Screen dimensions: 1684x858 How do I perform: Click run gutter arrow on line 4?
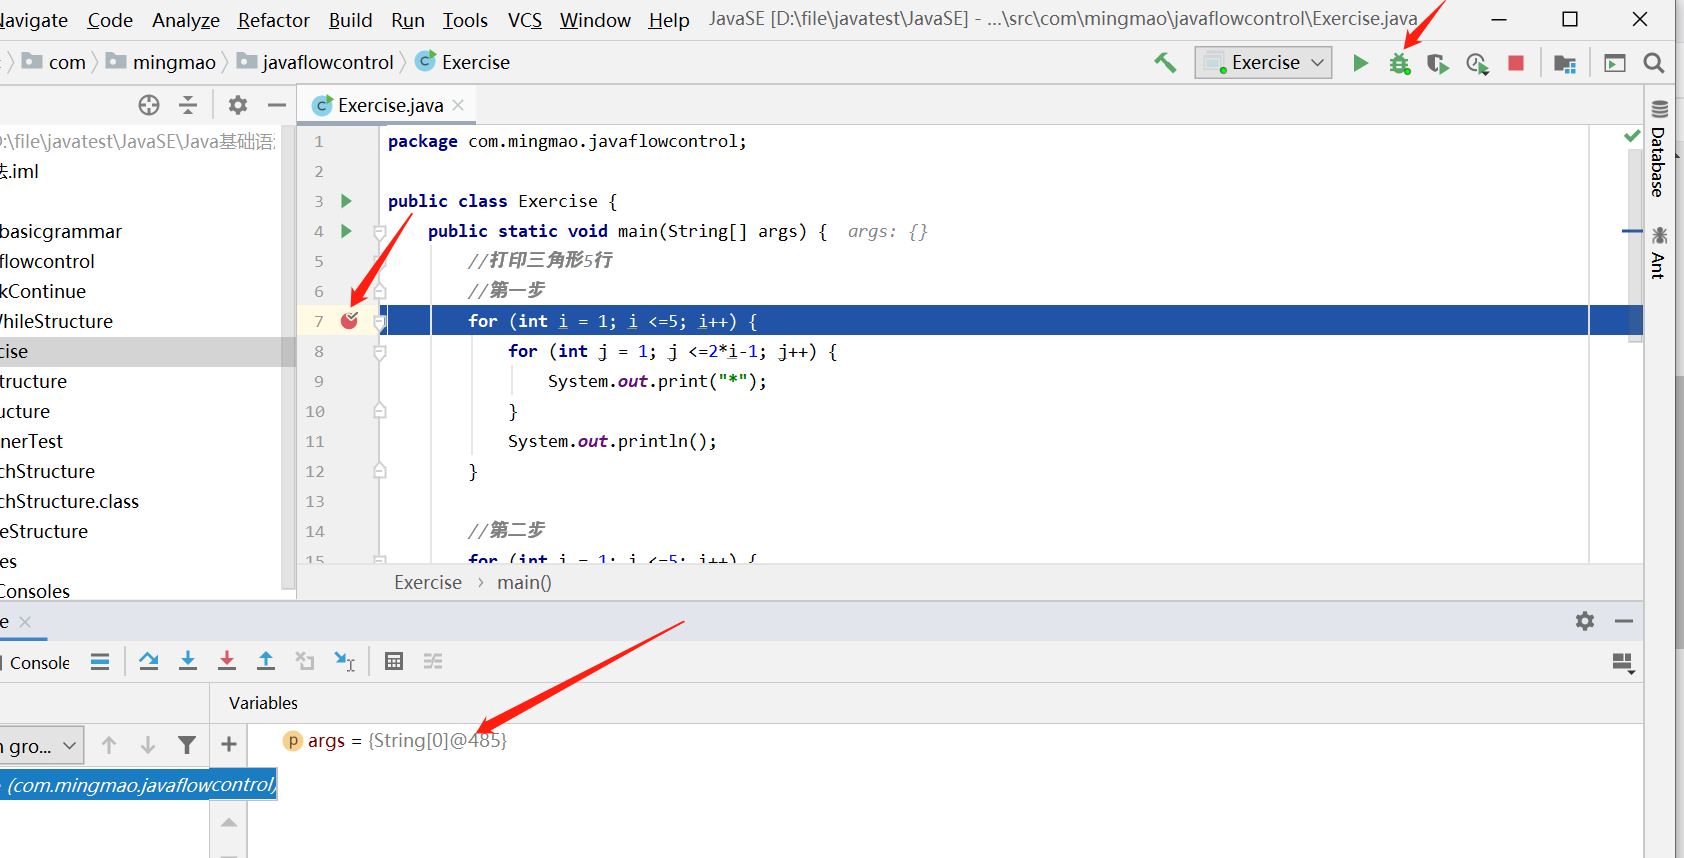click(x=346, y=231)
